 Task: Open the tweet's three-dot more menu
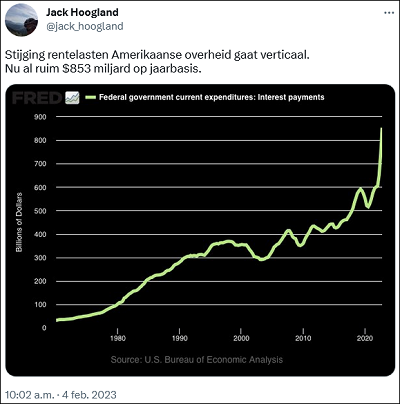[x=389, y=13]
